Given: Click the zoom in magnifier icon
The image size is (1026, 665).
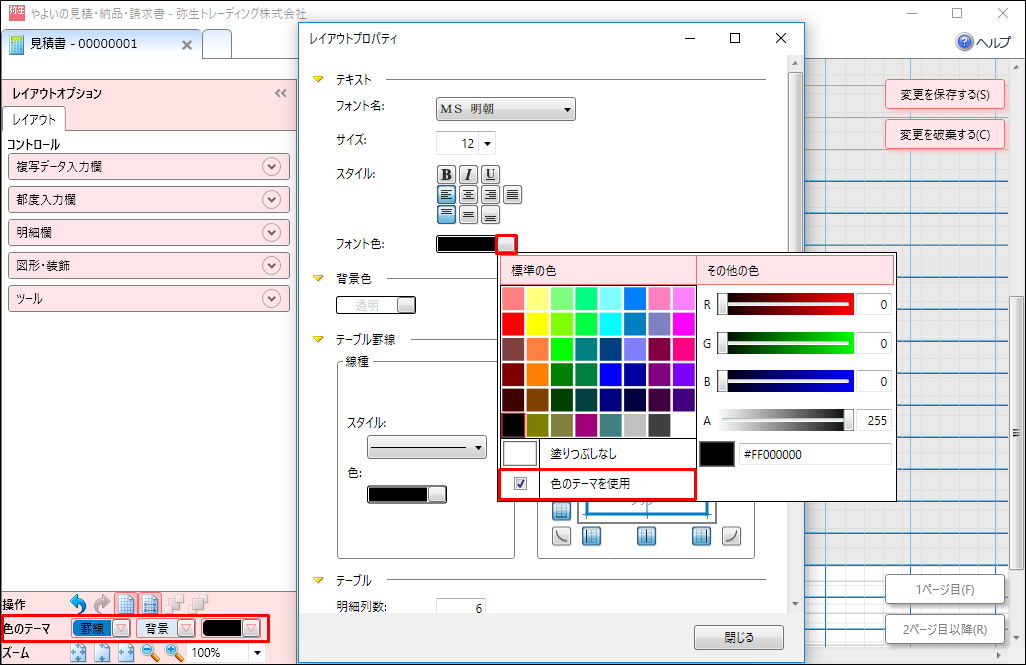Looking at the screenshot, I should pos(174,652).
